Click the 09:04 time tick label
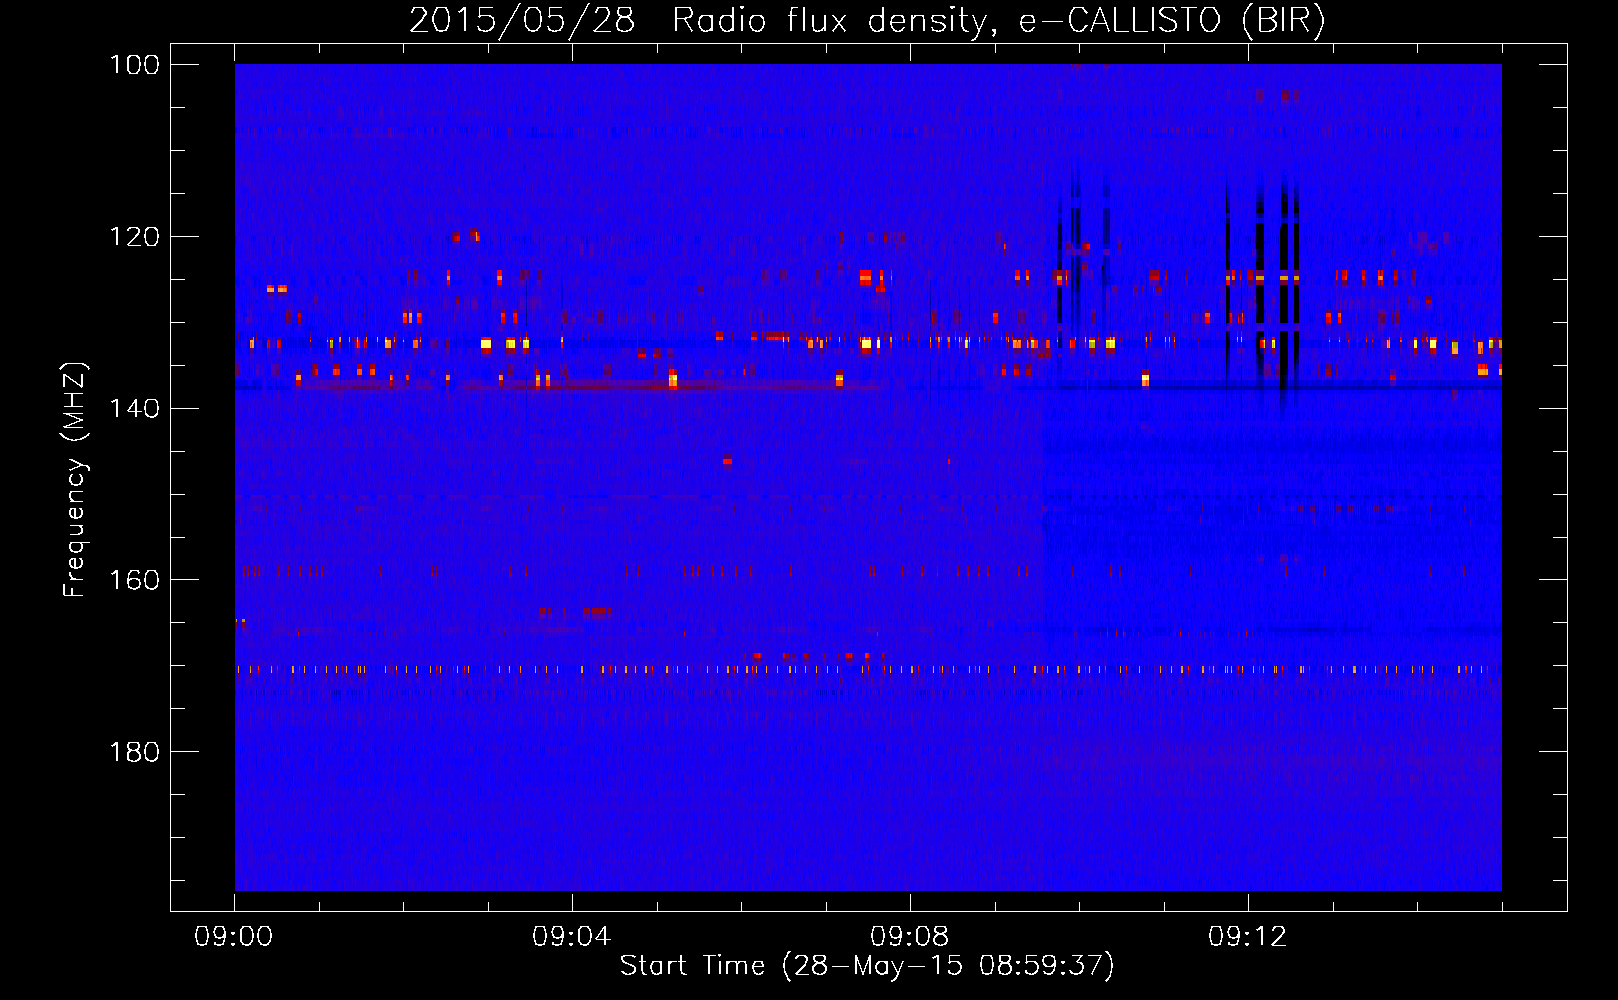This screenshot has width=1618, height=1000. coord(572,937)
